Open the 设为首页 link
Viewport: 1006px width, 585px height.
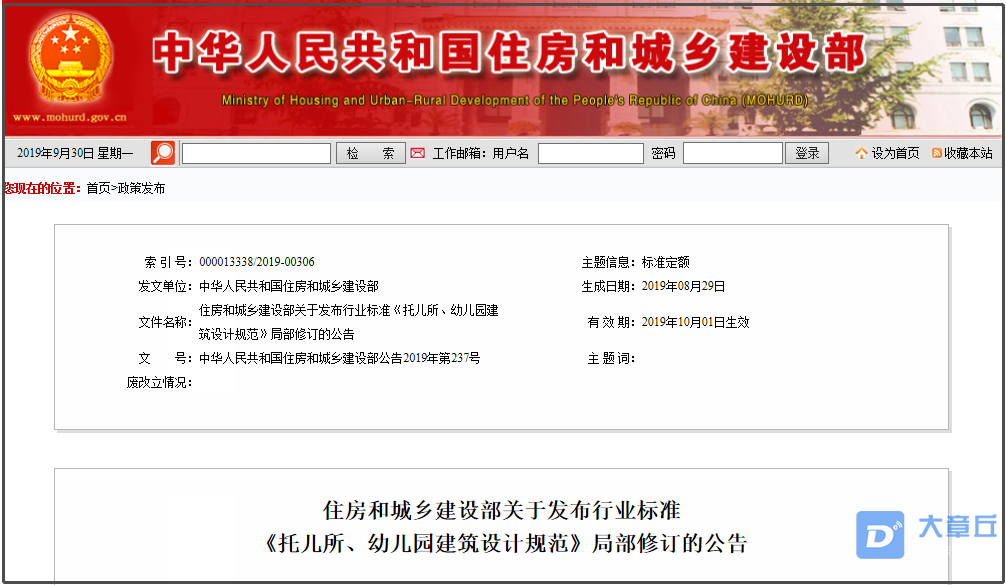[895, 153]
